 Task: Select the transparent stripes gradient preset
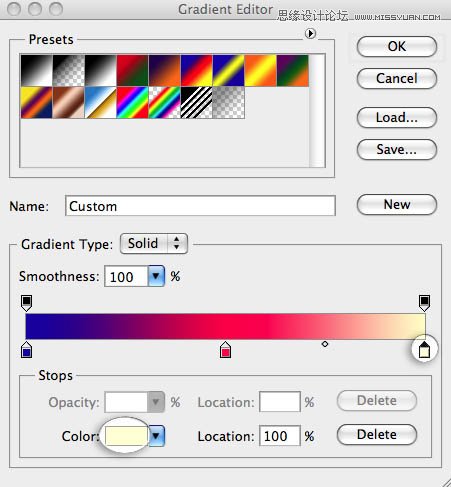pos(197,103)
